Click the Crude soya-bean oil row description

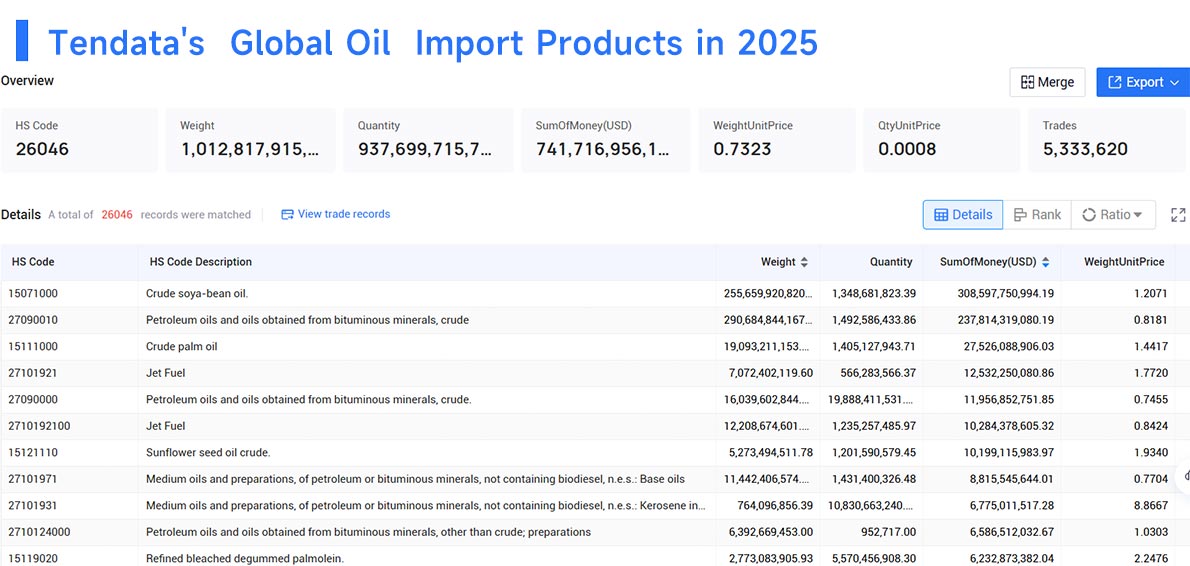197,293
